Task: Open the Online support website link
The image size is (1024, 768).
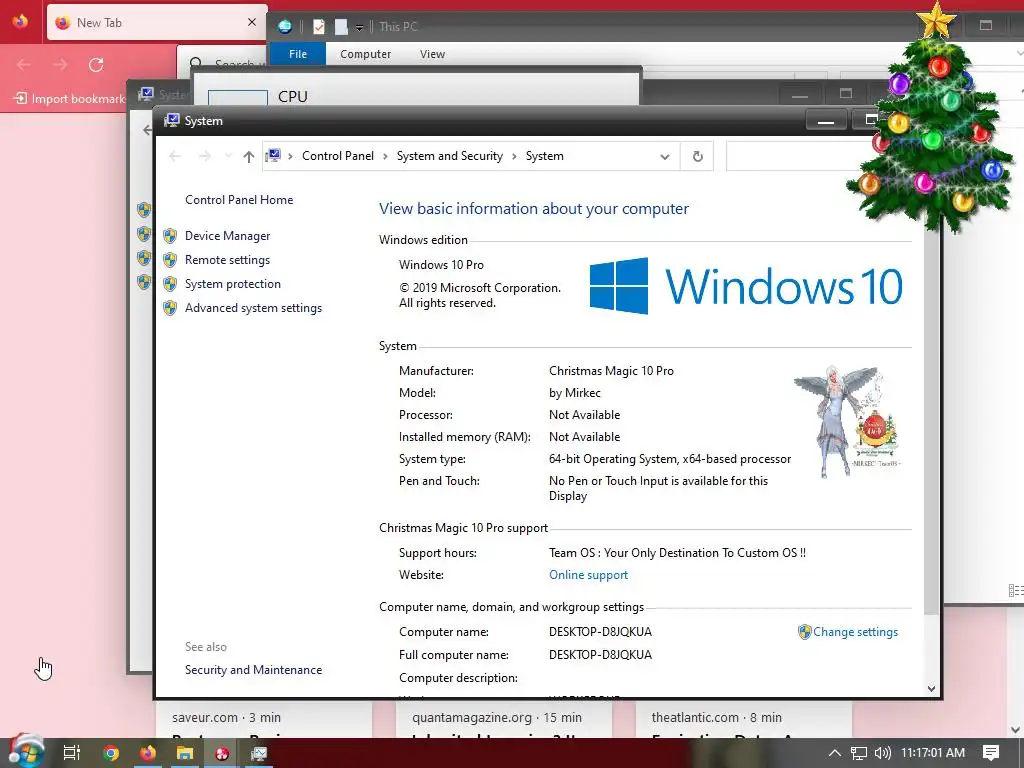Action: (588, 575)
